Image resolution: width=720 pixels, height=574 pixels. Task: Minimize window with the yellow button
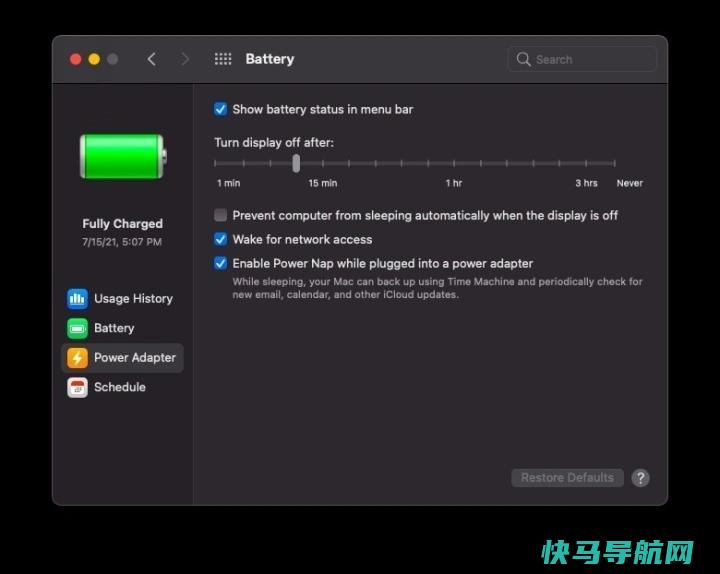(x=94, y=59)
